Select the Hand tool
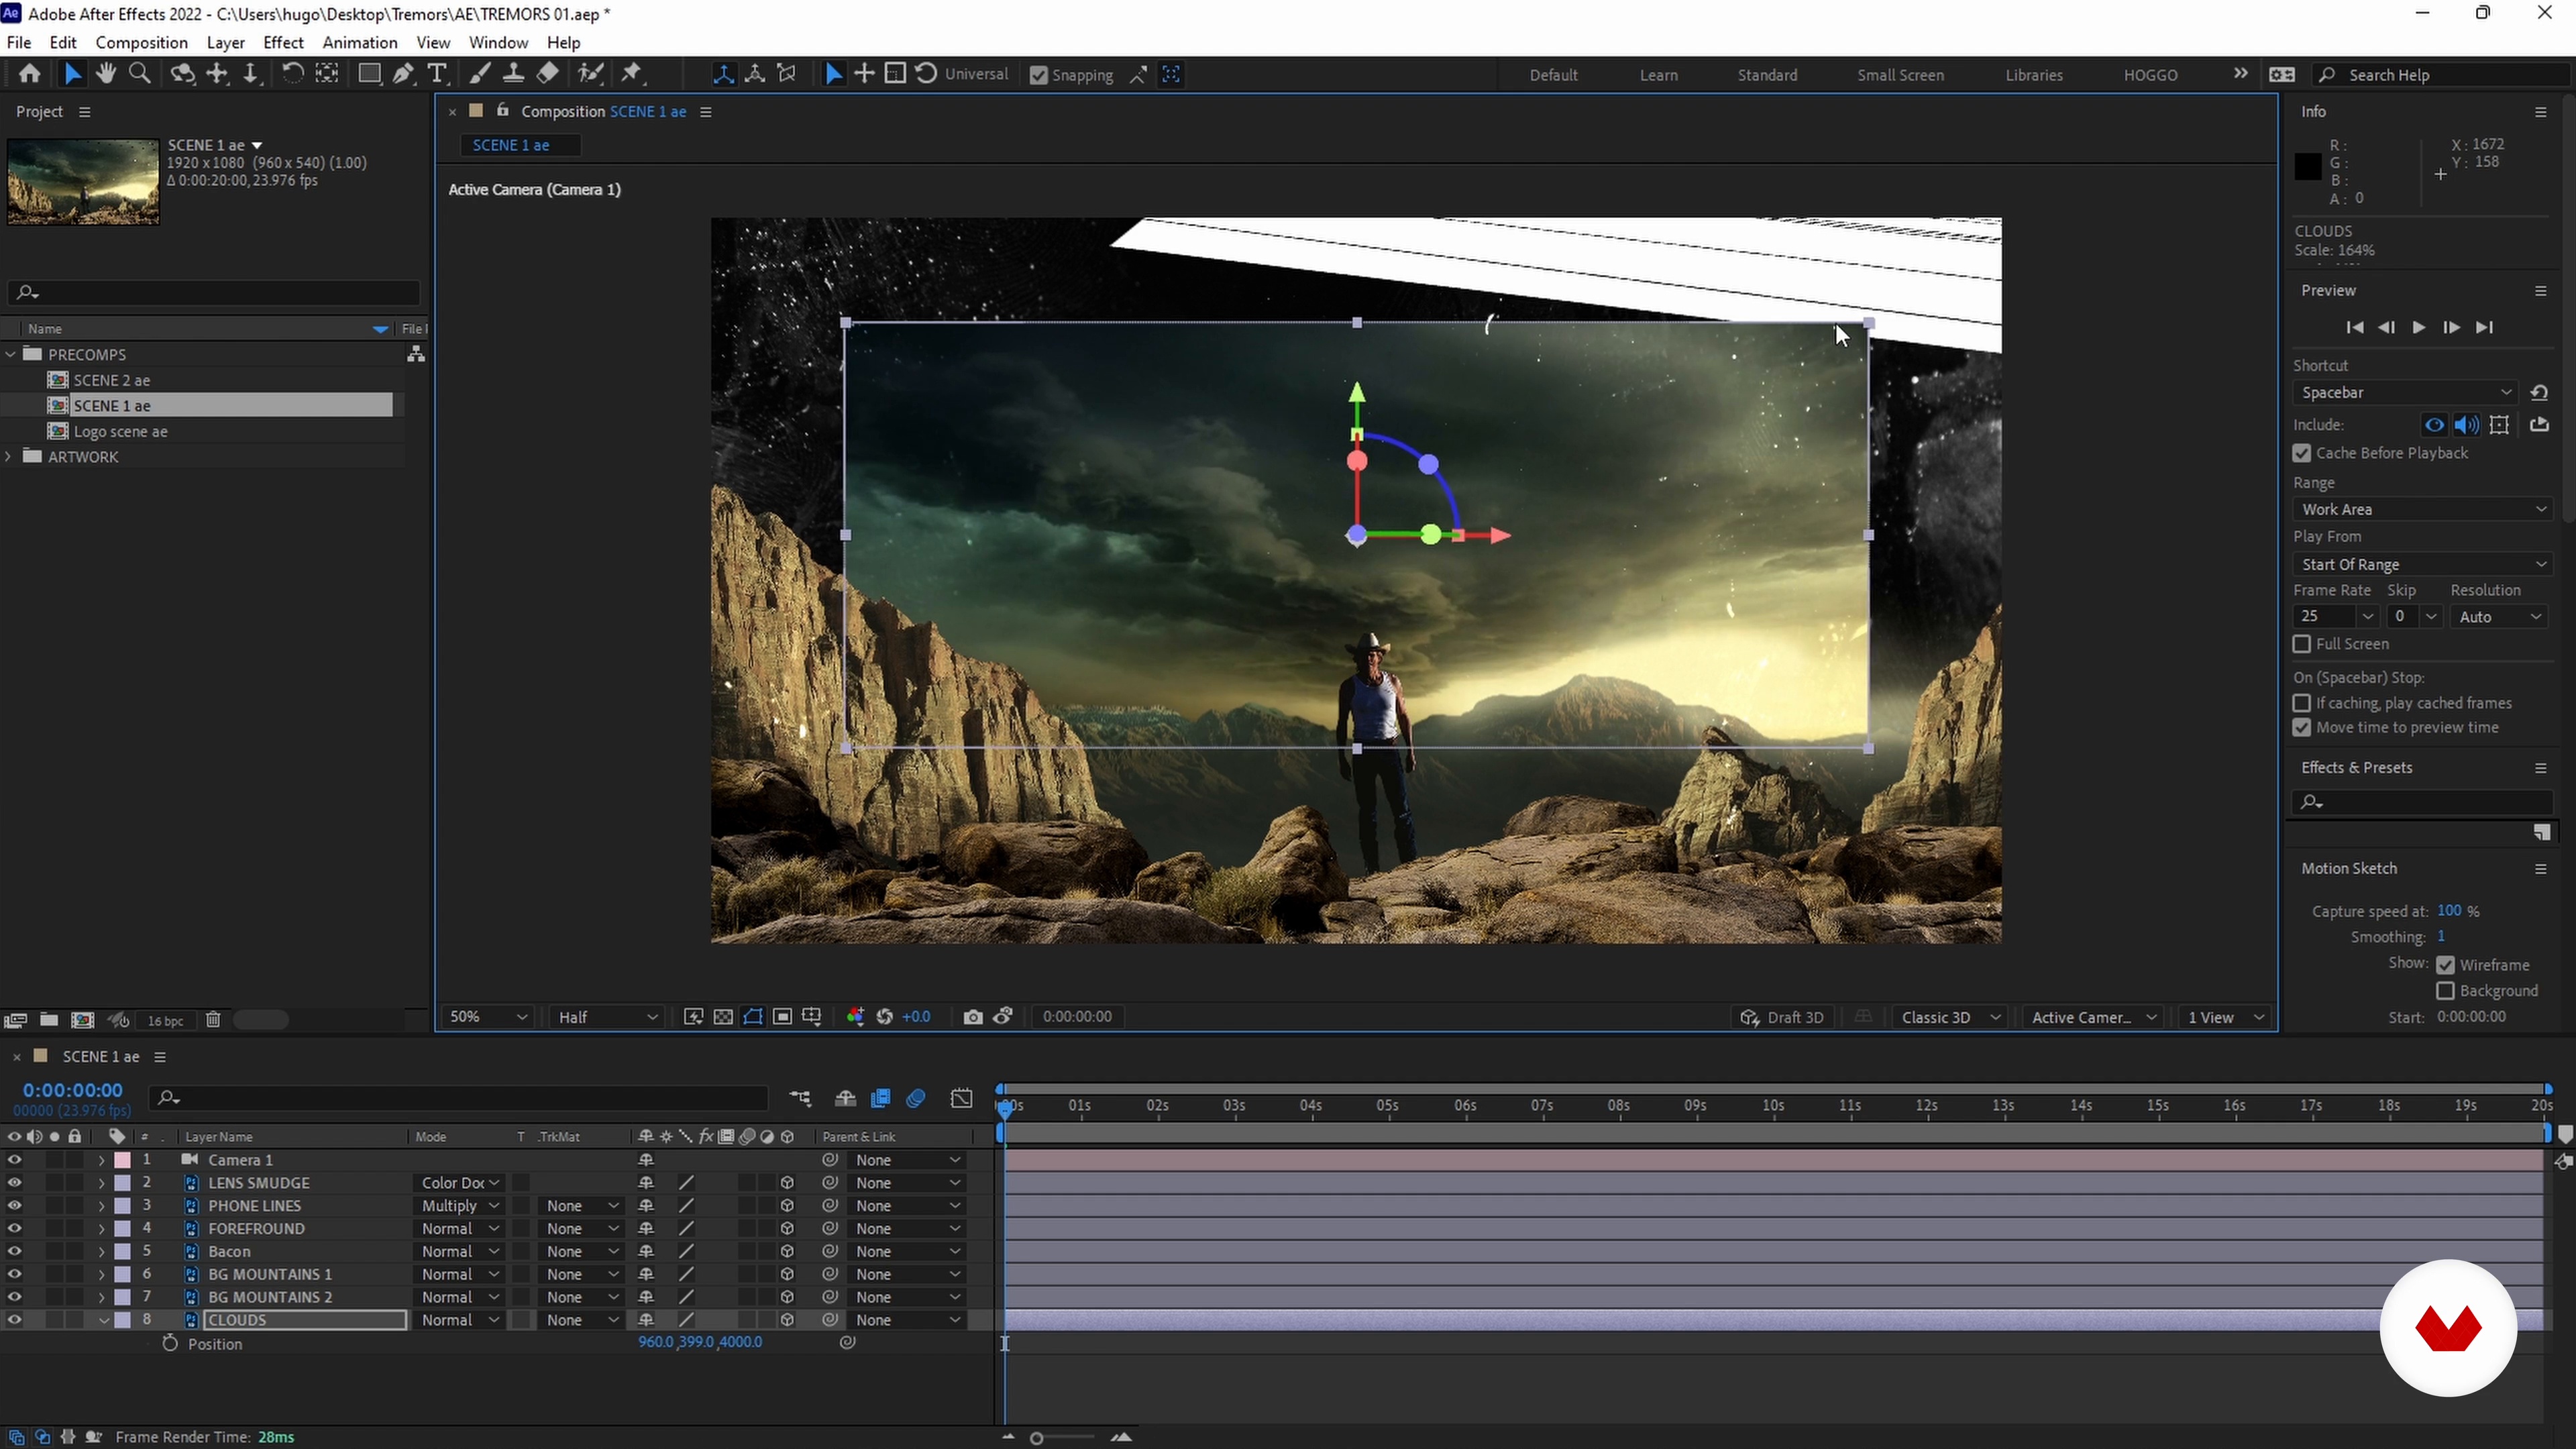 tap(105, 73)
